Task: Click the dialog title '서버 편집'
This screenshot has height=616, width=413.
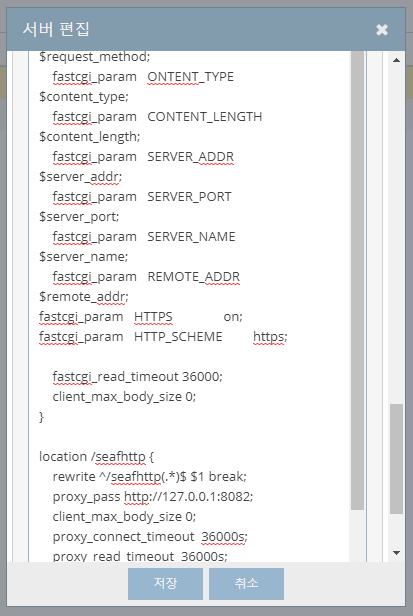Action: (56, 29)
